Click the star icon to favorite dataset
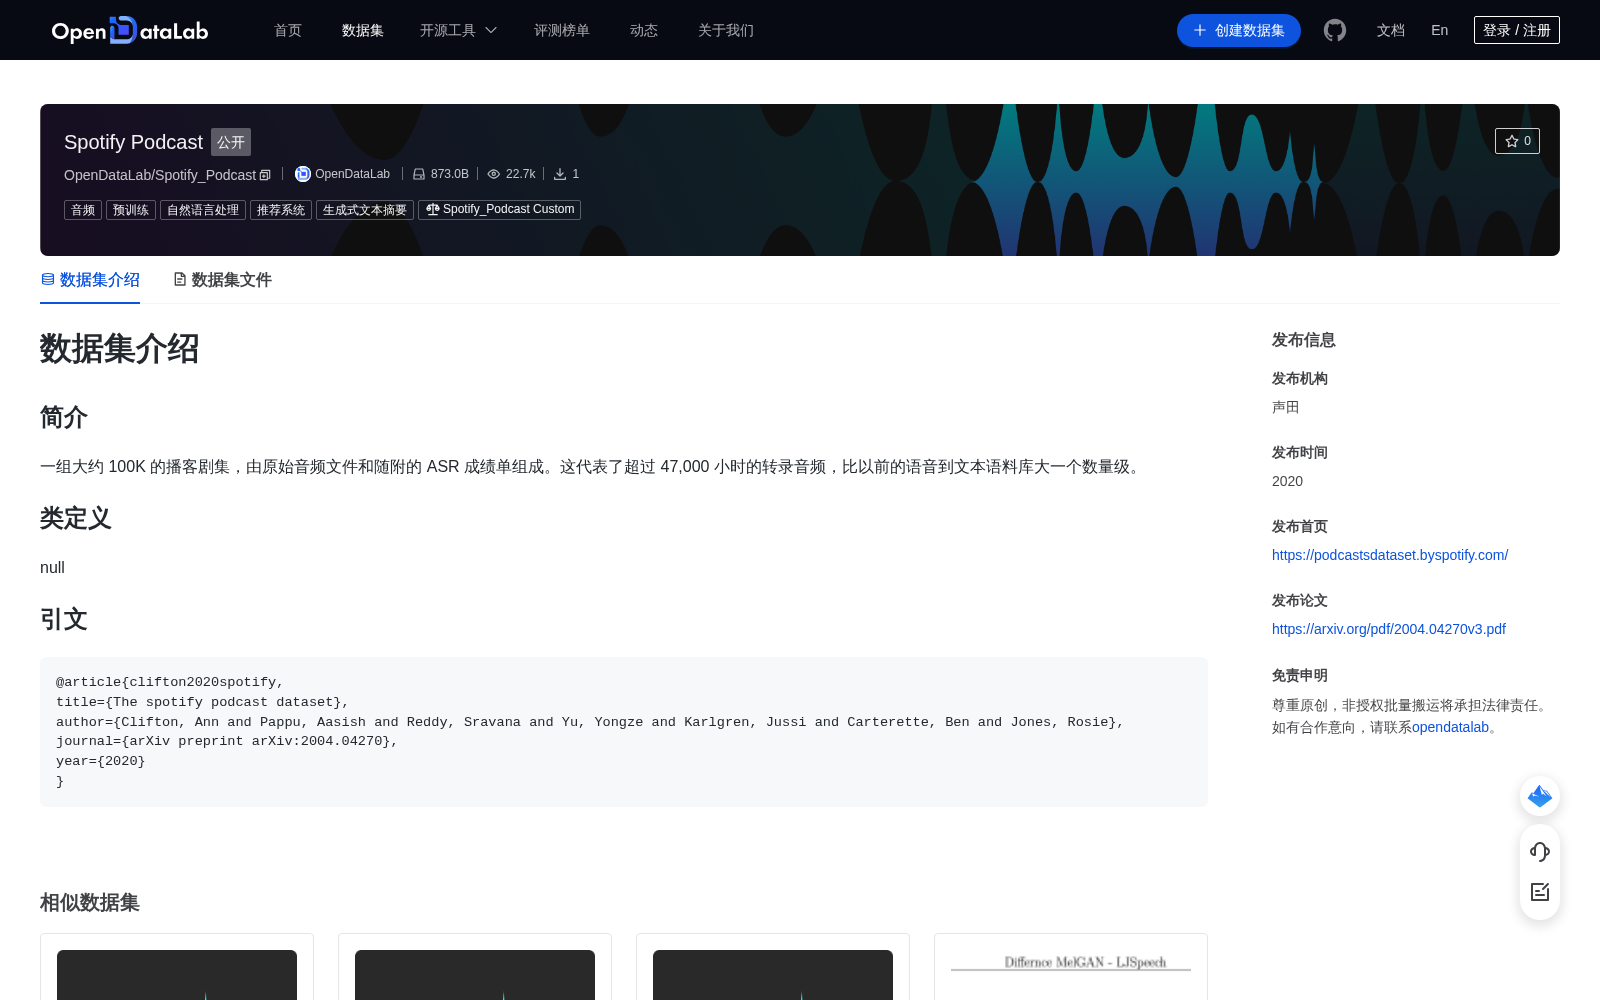 pos(1512,141)
